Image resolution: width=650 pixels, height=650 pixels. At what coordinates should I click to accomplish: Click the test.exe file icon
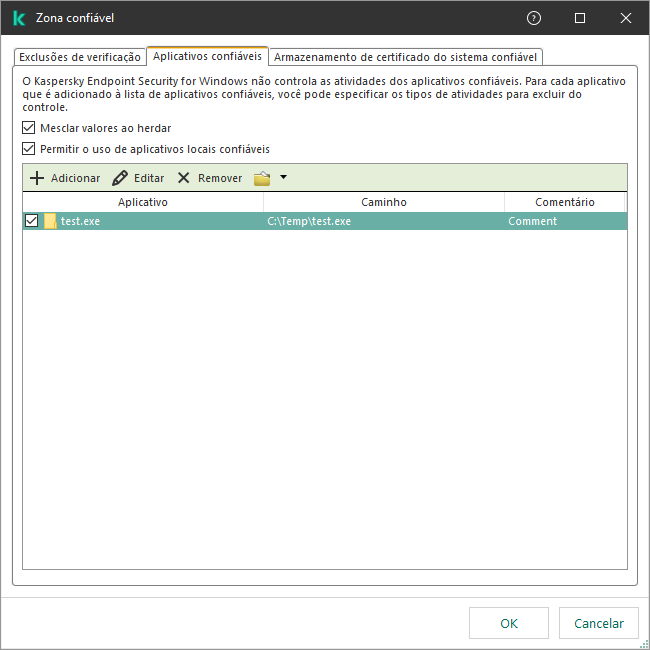point(50,221)
